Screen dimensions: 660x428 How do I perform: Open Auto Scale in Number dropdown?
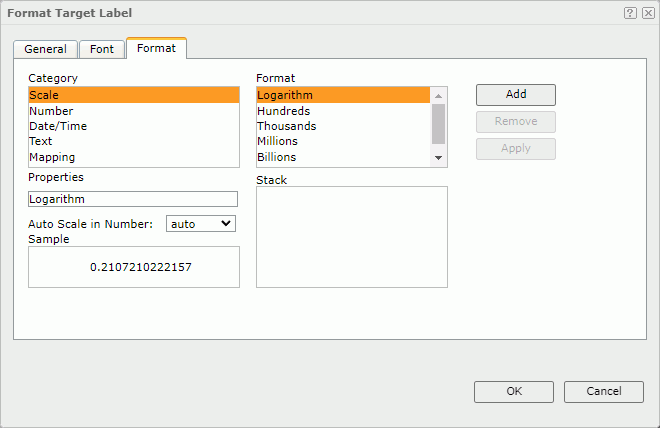(x=200, y=224)
